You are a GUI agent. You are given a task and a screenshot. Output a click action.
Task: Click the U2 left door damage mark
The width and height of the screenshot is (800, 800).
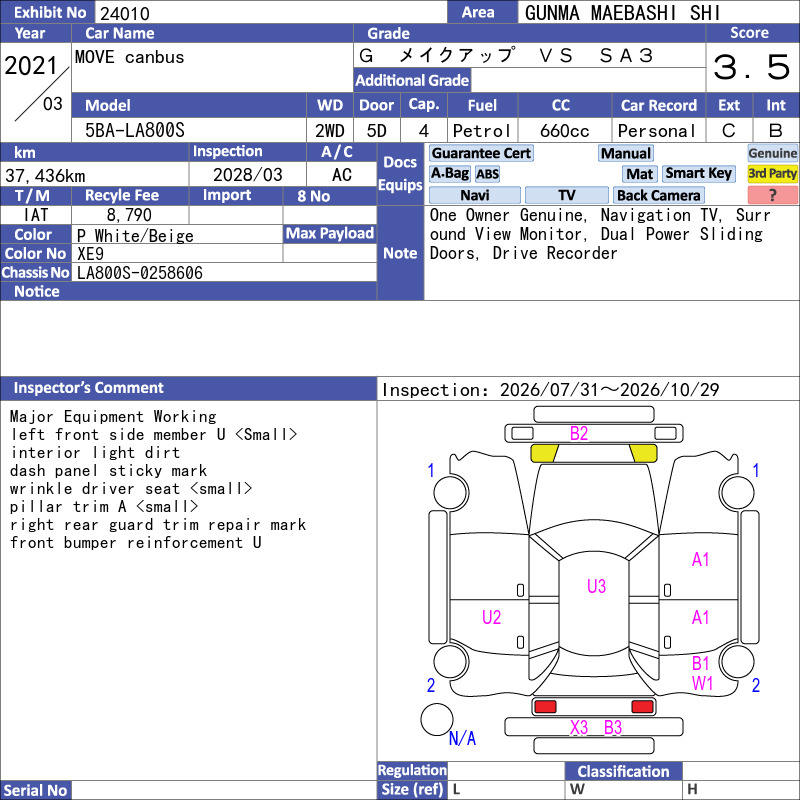point(491,617)
